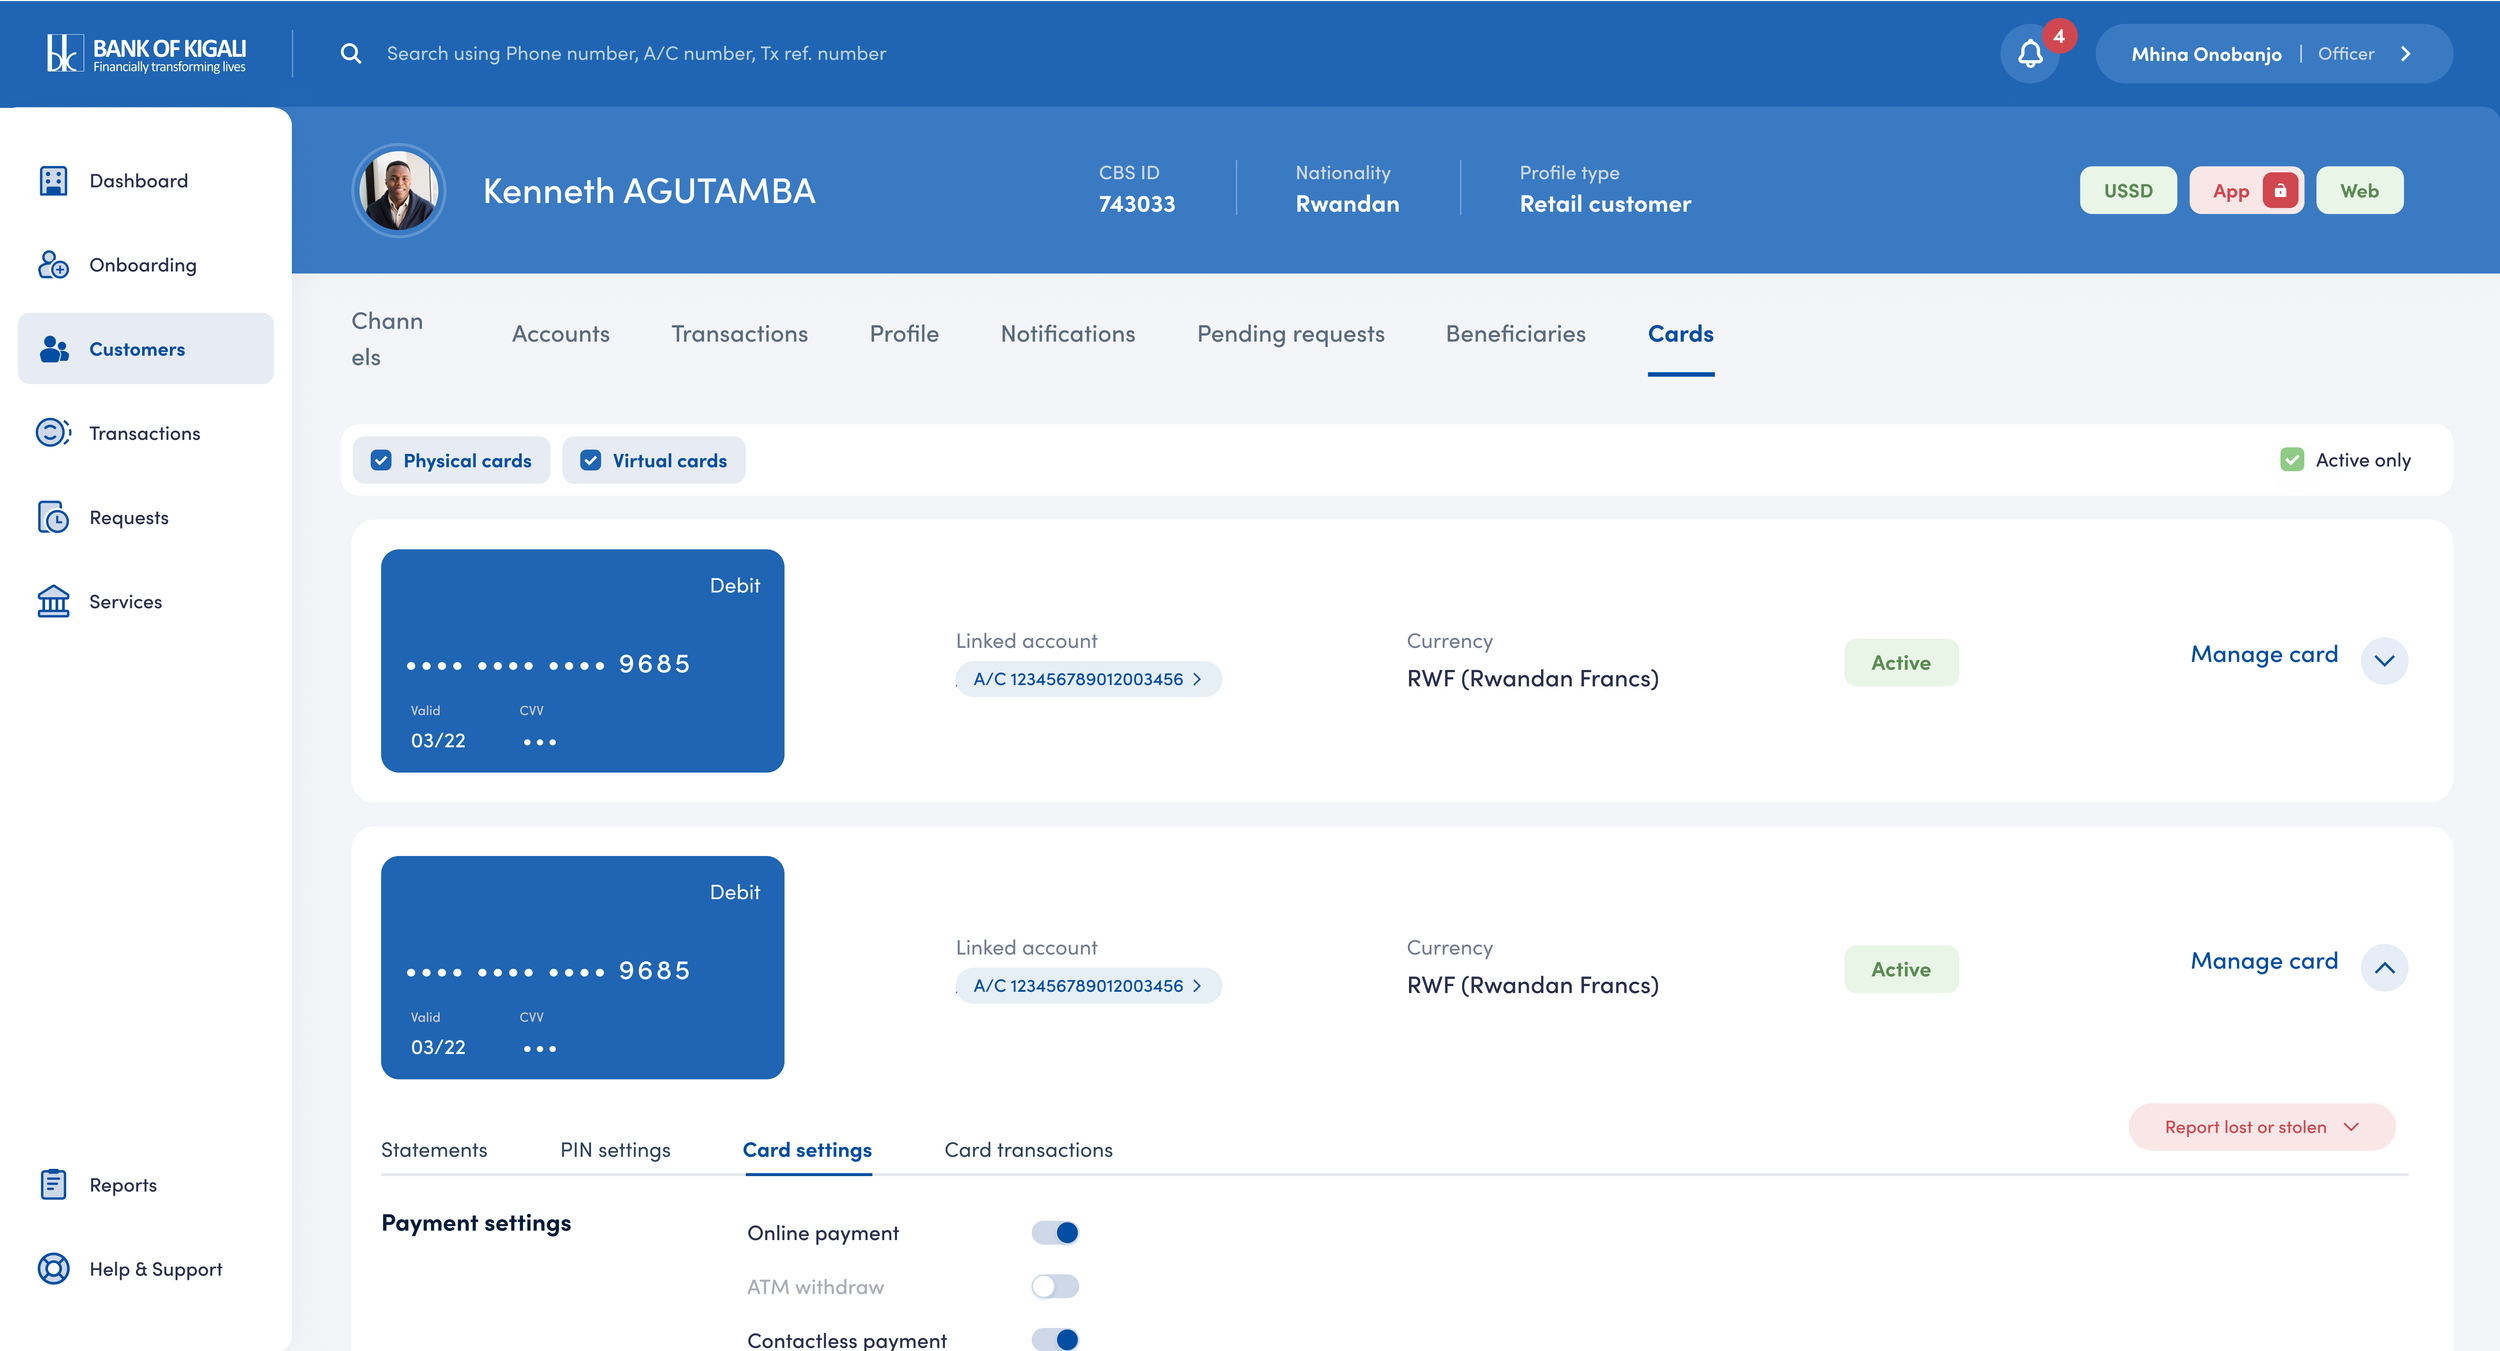Open the Help & Support lifebuoy icon
Image resolution: width=2500 pixels, height=1351 pixels.
coord(53,1268)
